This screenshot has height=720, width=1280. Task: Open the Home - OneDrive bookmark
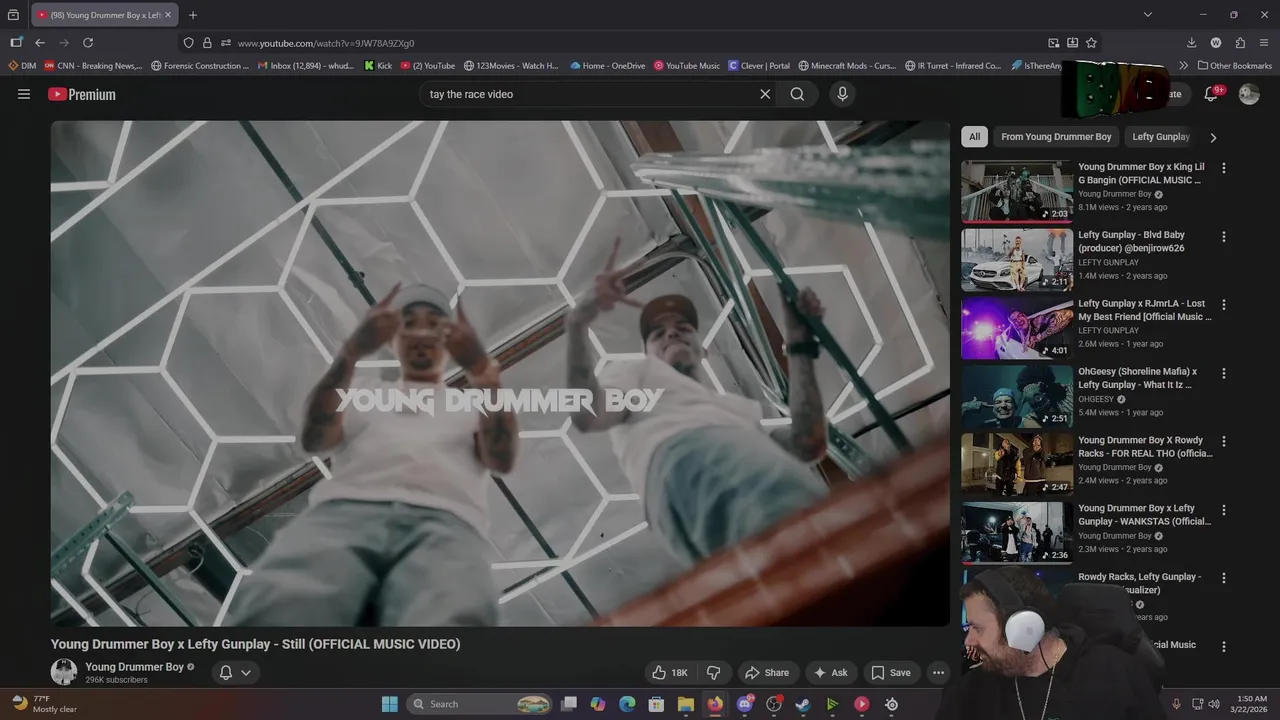coord(607,65)
